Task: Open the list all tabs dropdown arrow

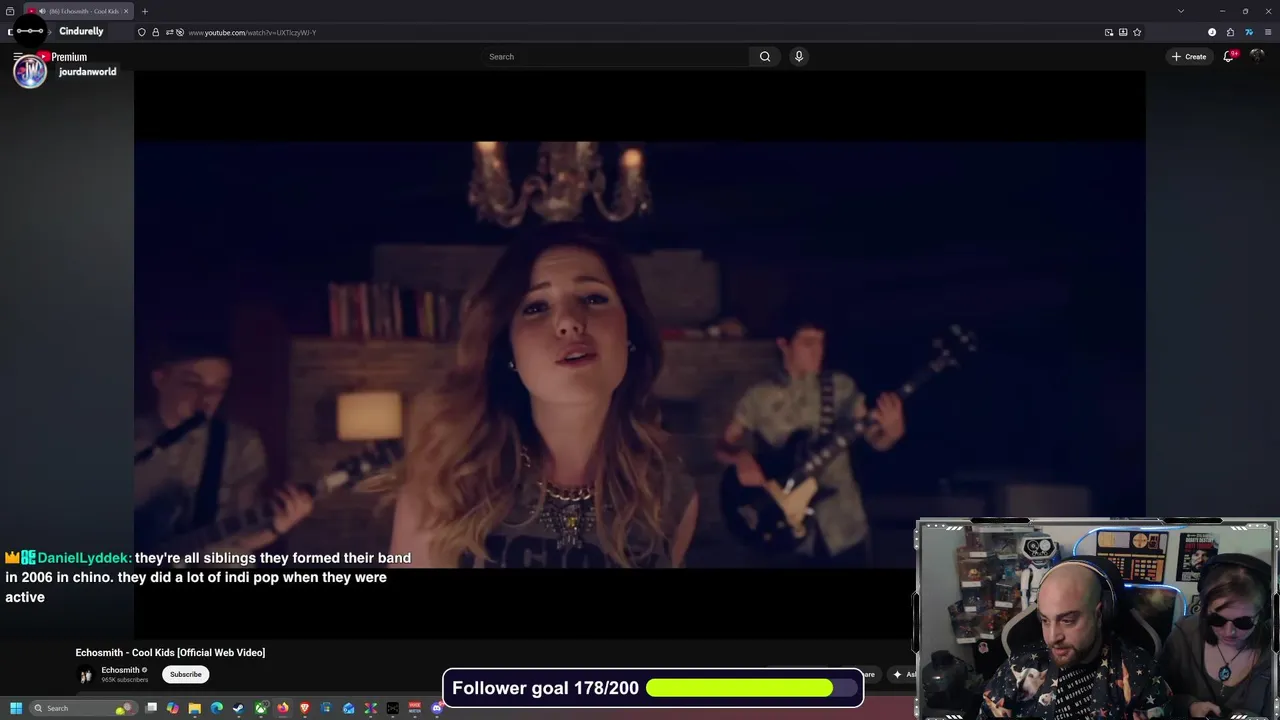Action: point(1181,11)
